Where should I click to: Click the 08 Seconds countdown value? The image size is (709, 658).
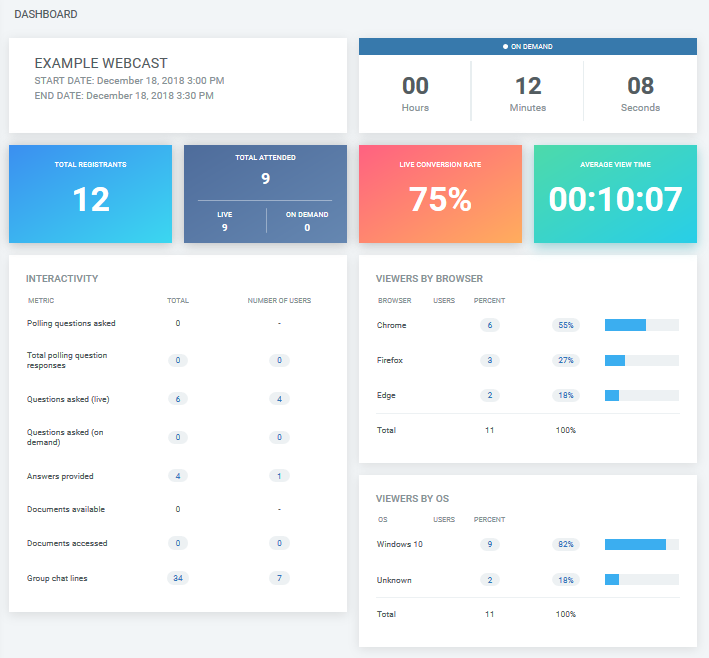640,86
